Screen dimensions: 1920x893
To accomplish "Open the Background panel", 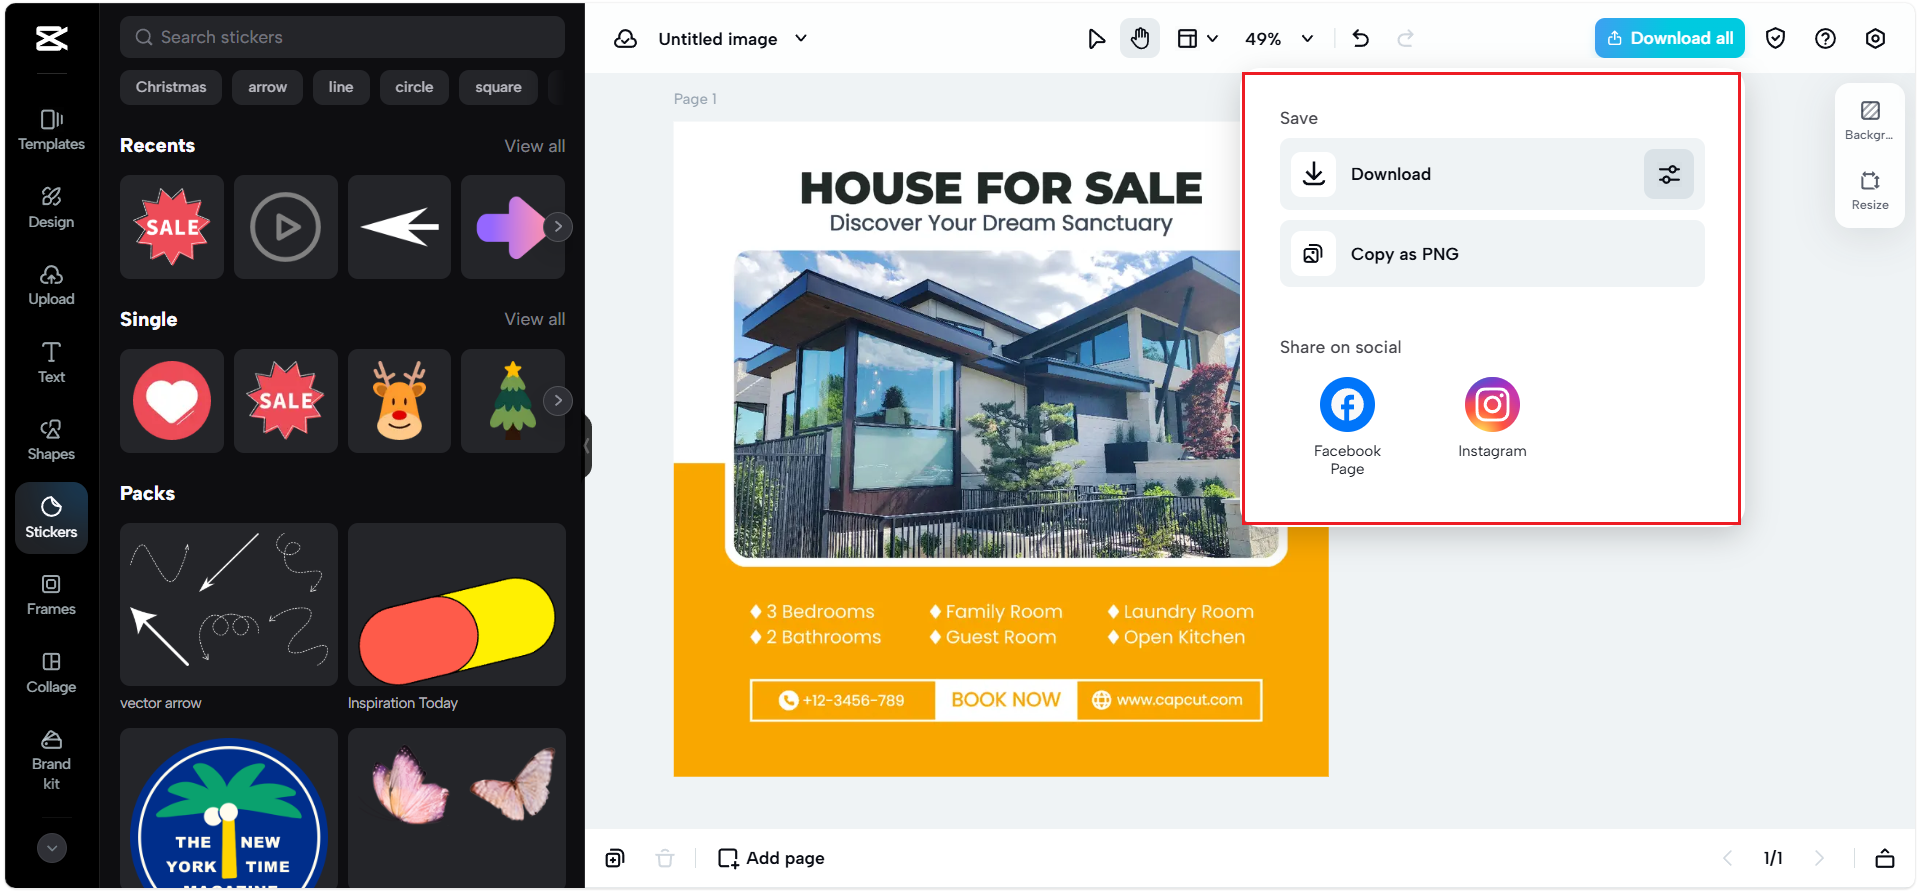I will tap(1869, 120).
